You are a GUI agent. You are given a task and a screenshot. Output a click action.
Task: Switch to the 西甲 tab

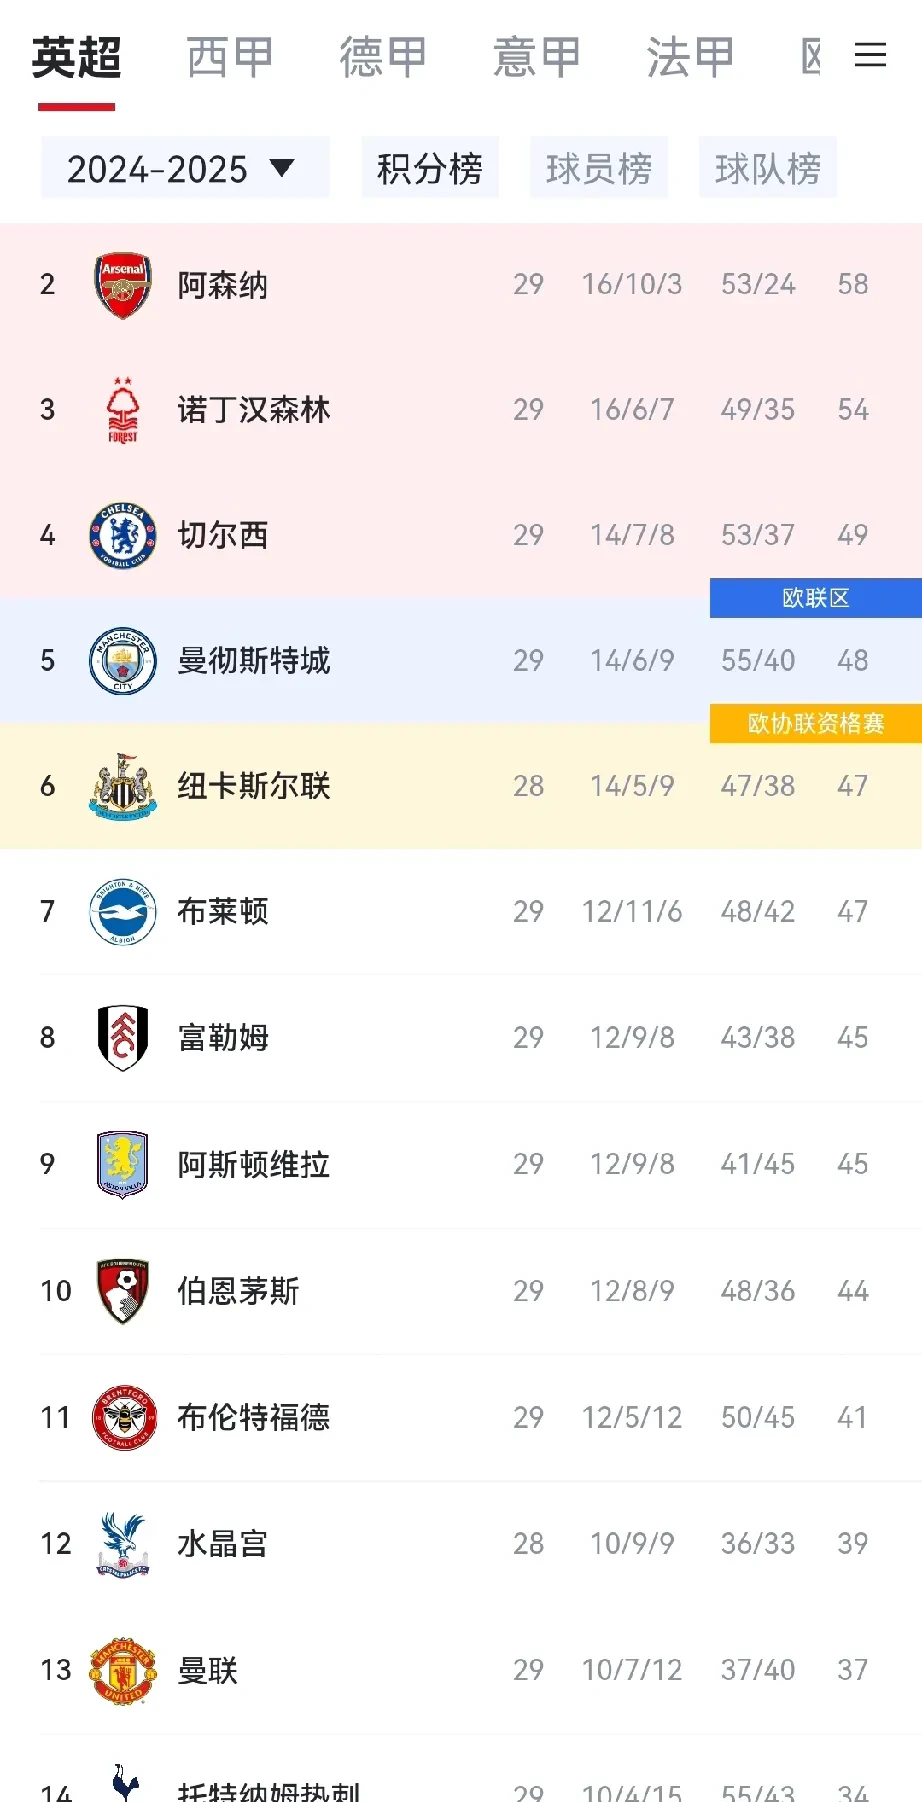[x=229, y=56]
